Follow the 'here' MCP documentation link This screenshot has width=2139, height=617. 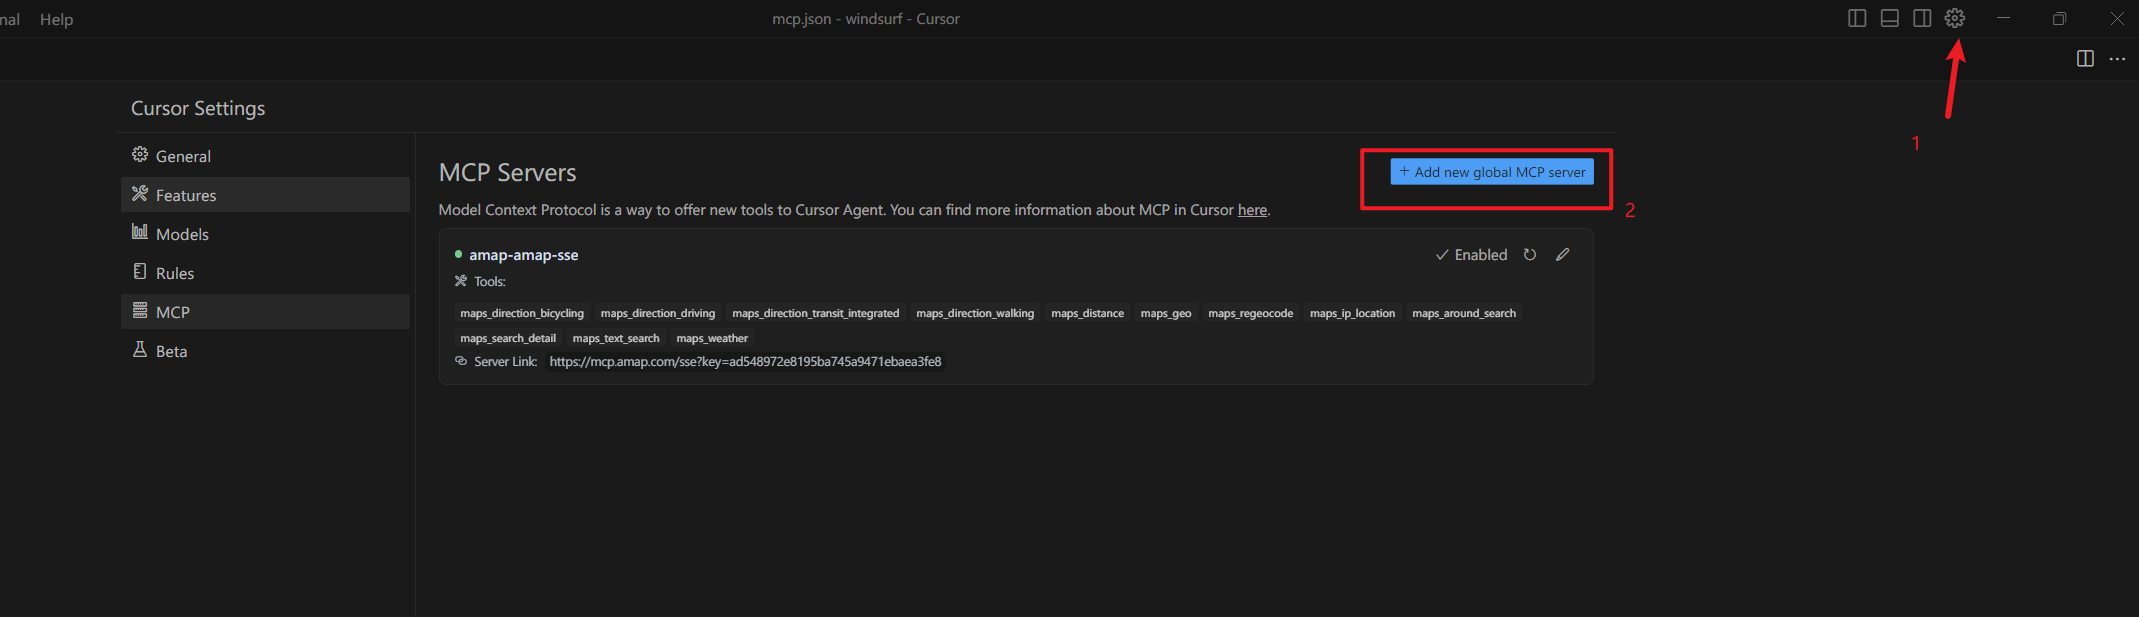click(x=1252, y=210)
